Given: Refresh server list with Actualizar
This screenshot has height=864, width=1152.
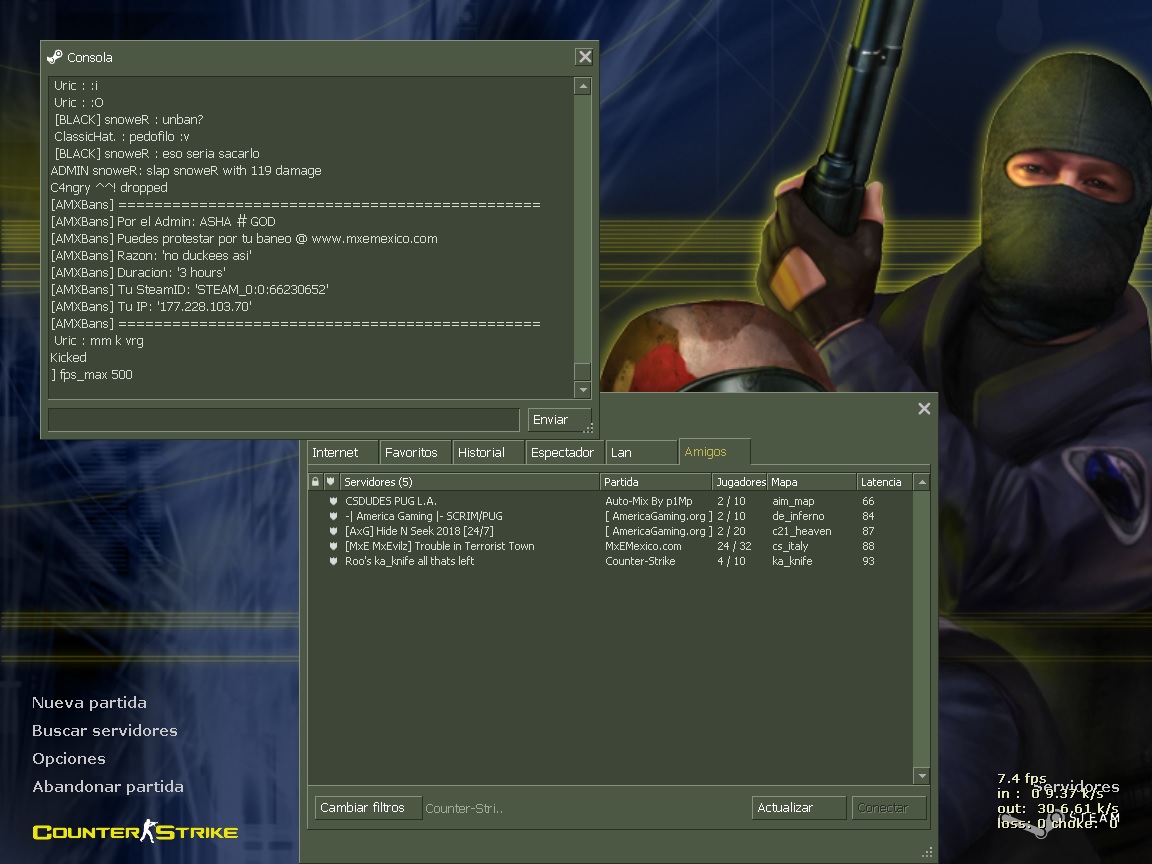Looking at the screenshot, I should (799, 807).
